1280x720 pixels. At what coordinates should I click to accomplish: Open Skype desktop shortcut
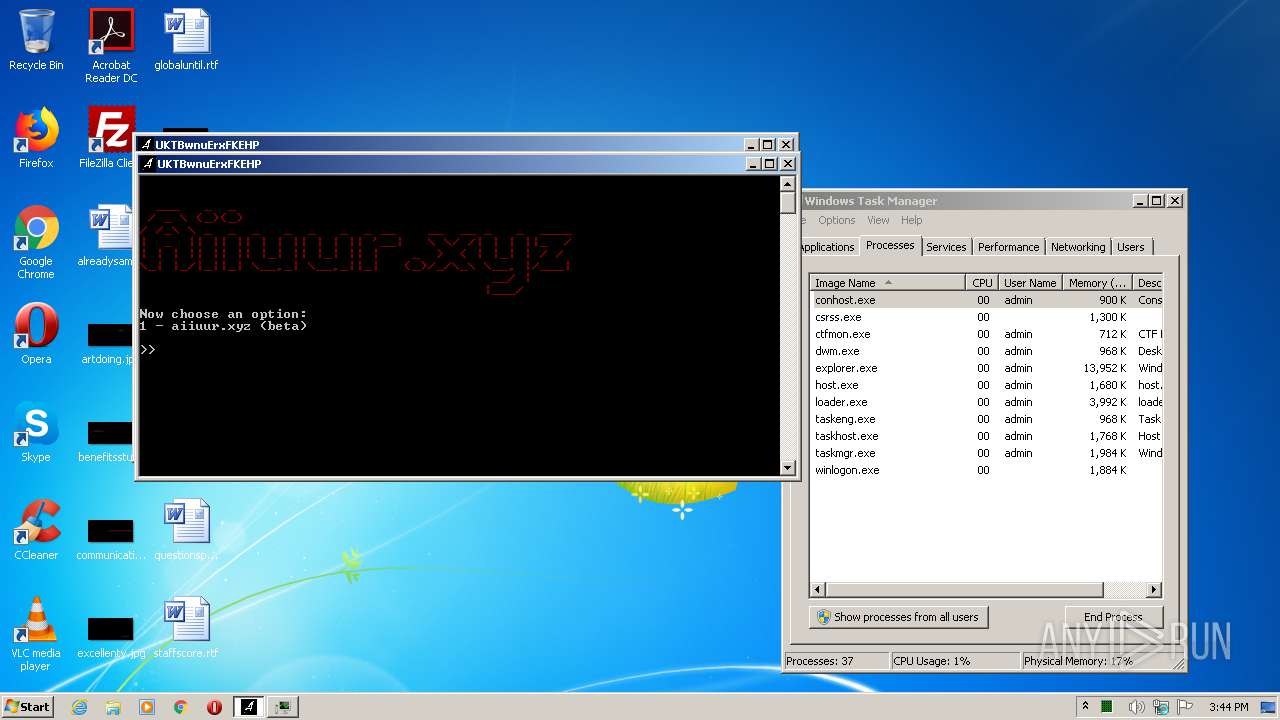[36, 433]
